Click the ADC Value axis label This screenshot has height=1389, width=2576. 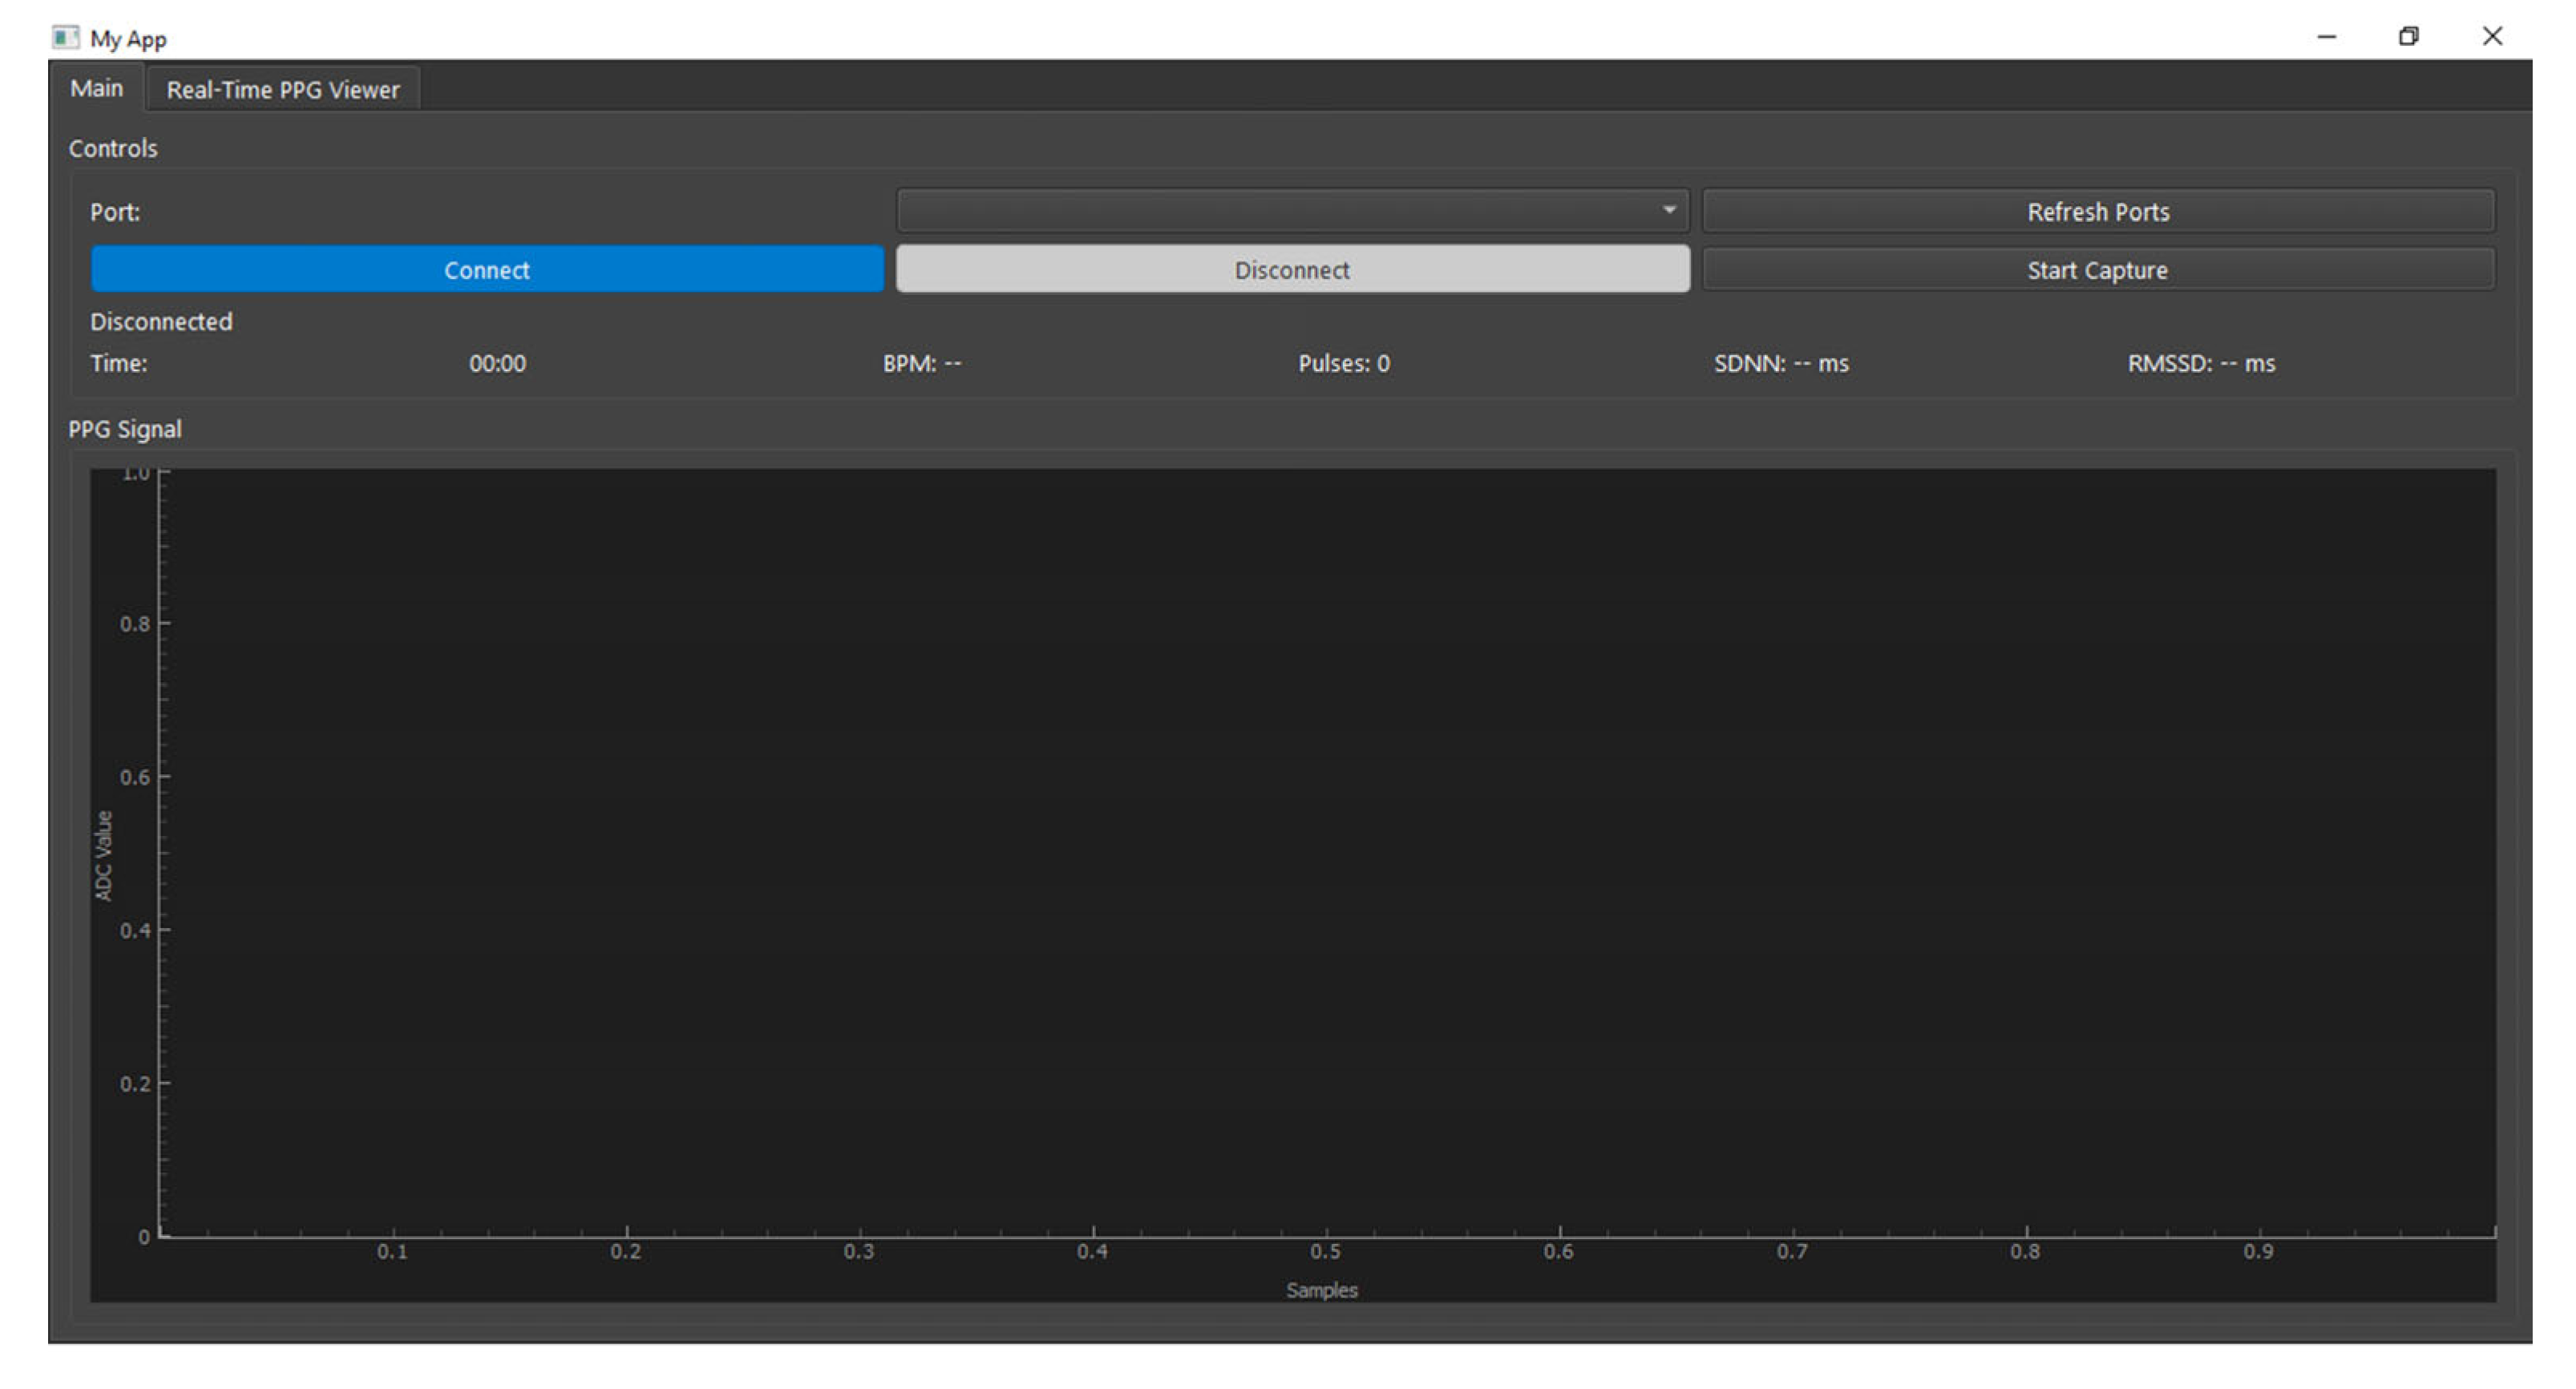coord(104,856)
